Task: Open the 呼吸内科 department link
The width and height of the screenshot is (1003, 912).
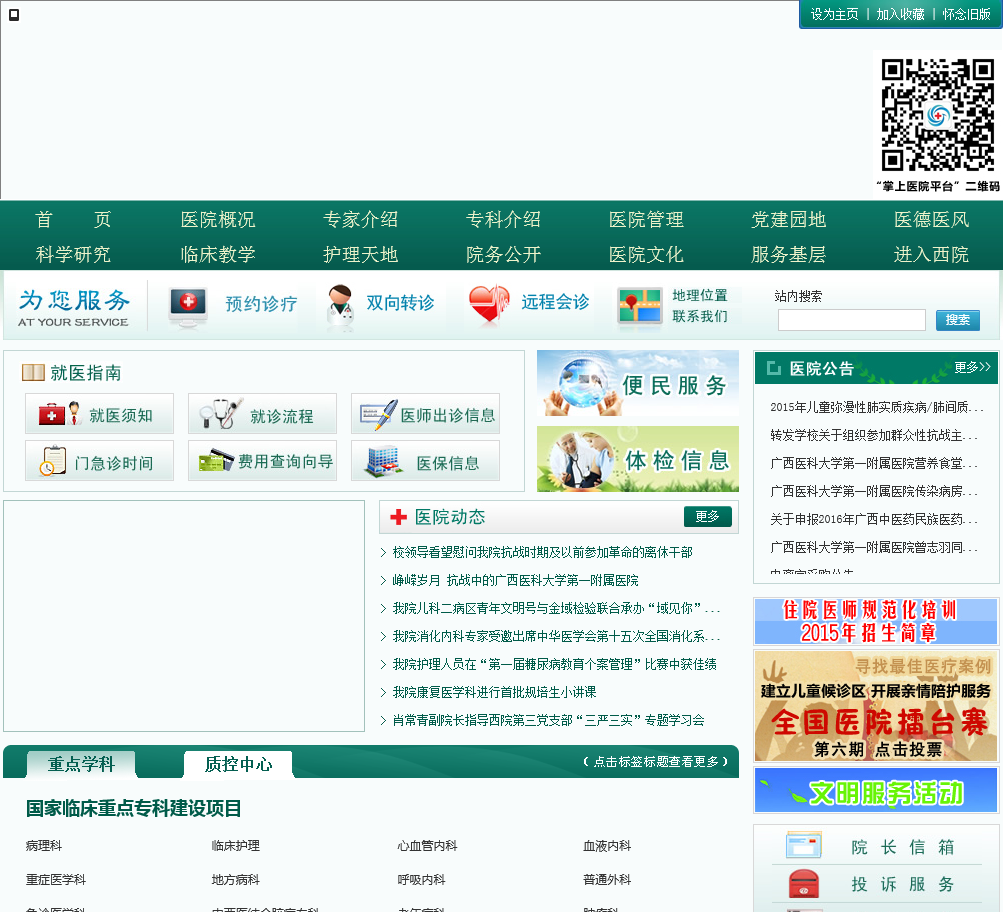Action: [x=421, y=879]
